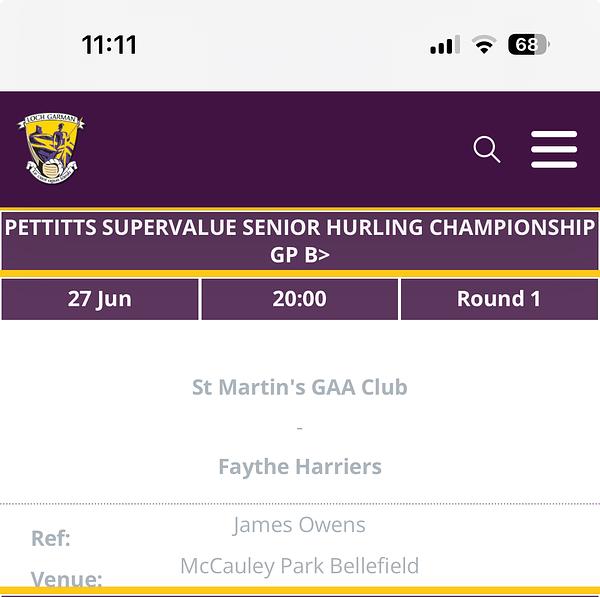Select the 27 Jun date cell
This screenshot has width=600, height=597.
pyautogui.click(x=100, y=299)
